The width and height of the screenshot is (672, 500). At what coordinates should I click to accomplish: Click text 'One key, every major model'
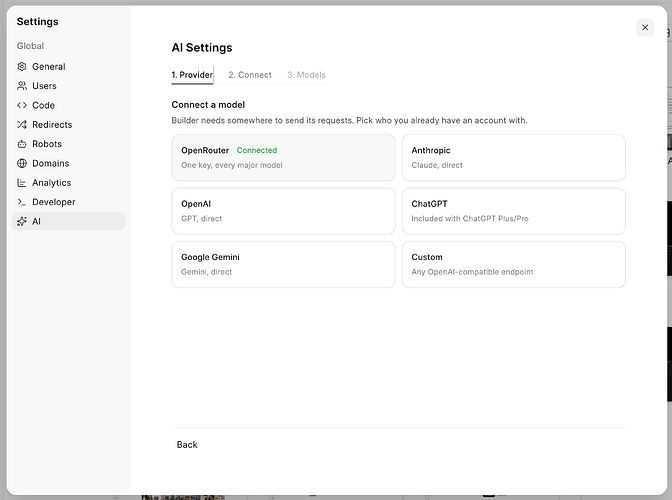pos(231,165)
